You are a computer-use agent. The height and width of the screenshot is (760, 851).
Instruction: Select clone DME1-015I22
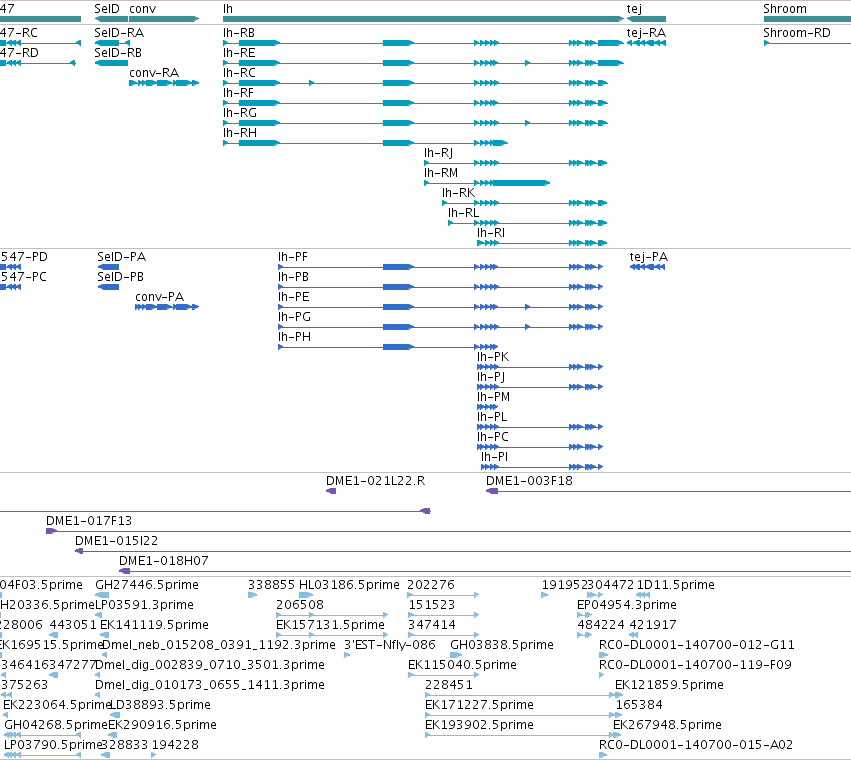116,541
